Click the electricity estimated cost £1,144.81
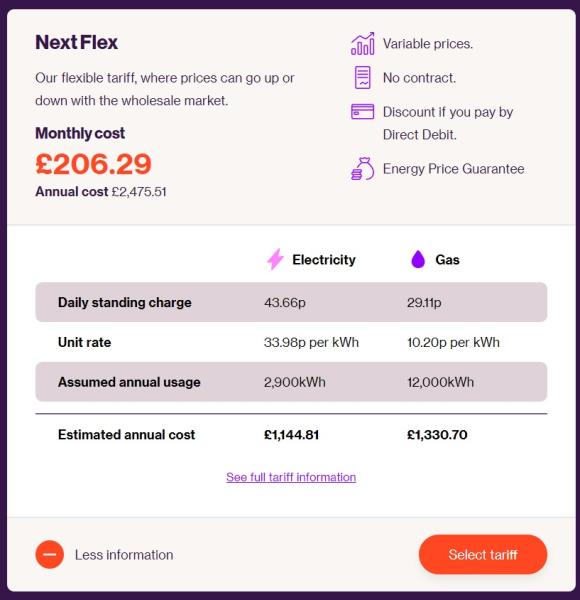 [x=292, y=435]
